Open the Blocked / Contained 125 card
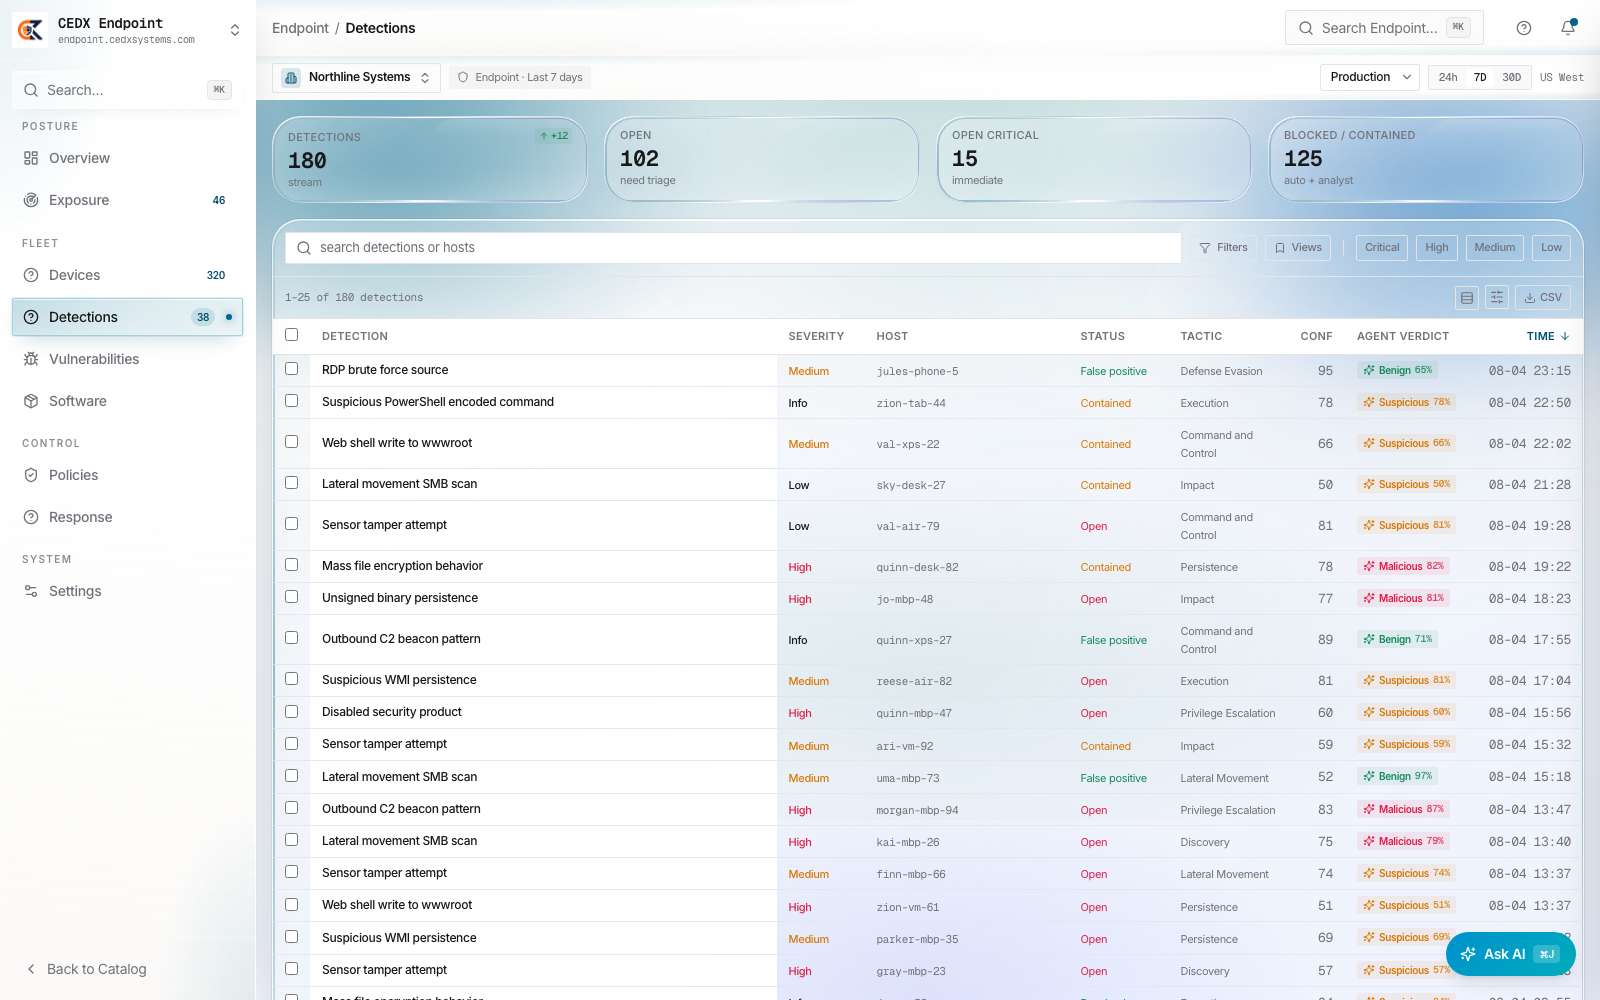This screenshot has height=1000, width=1600. [1426, 159]
